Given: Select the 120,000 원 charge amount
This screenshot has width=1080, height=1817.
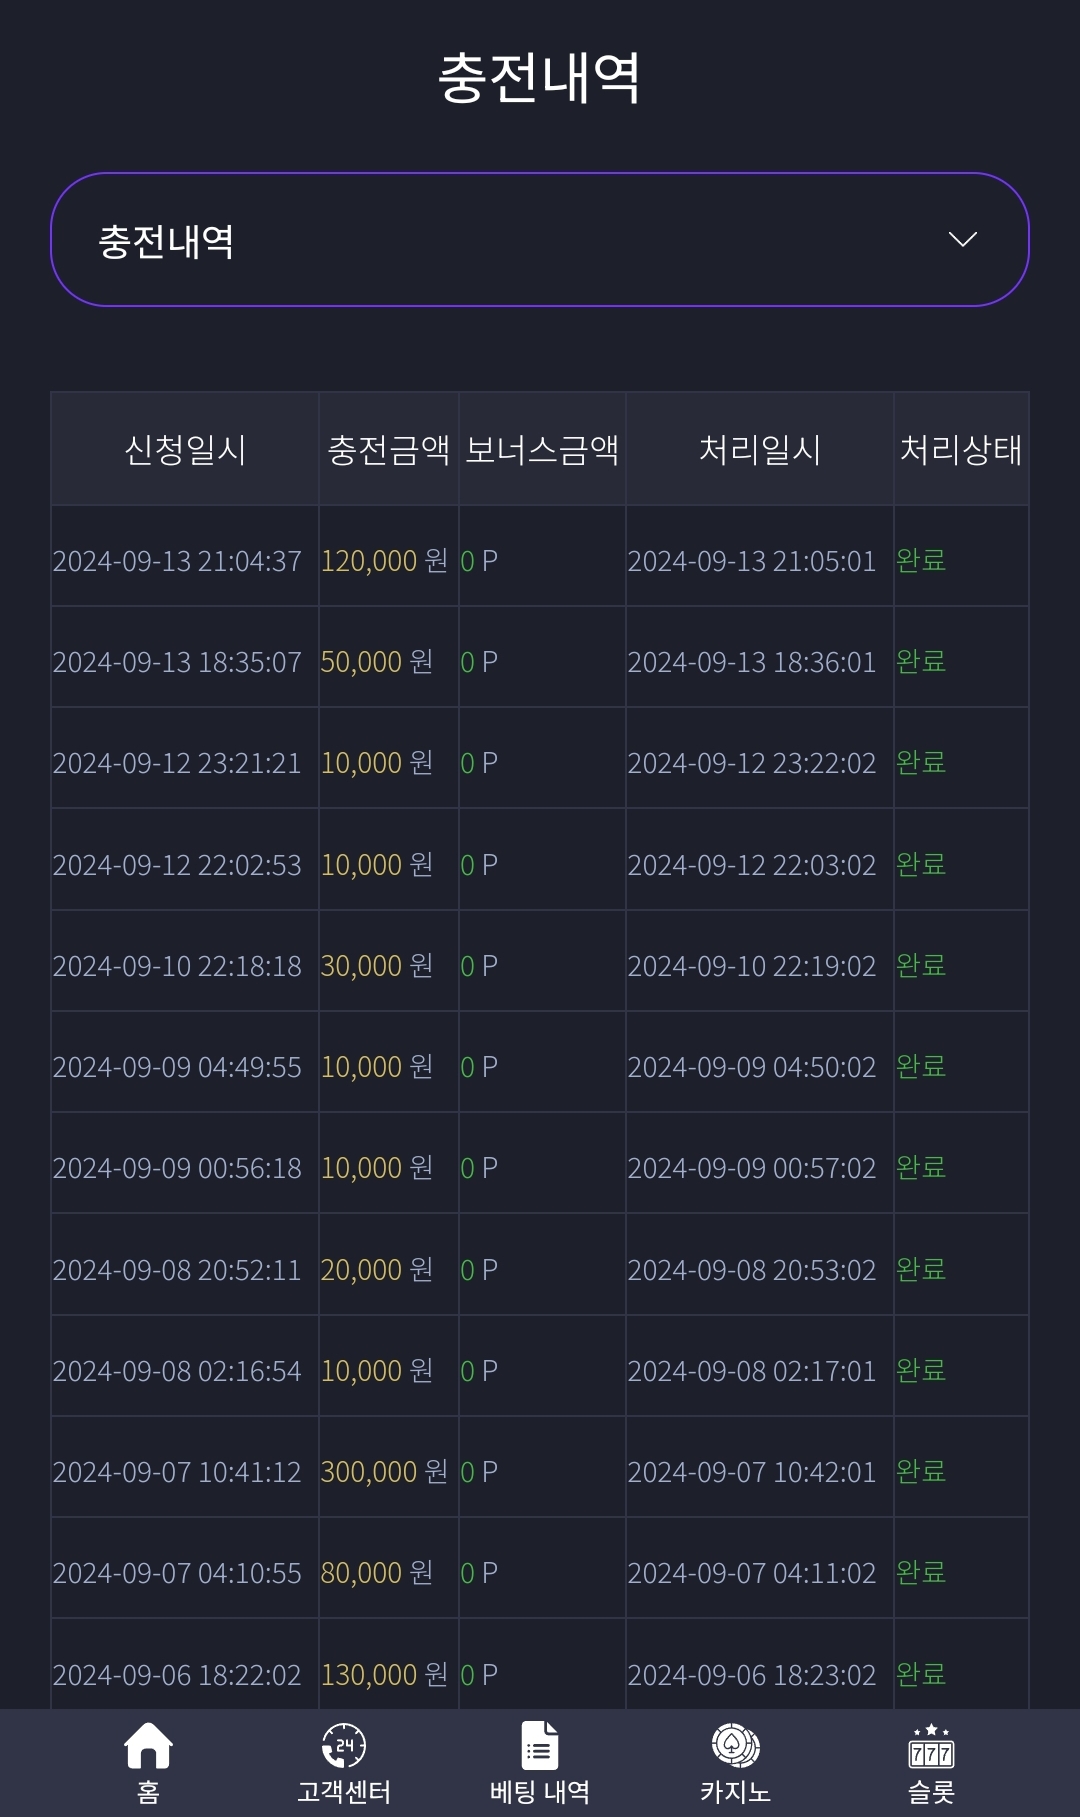Looking at the screenshot, I should click(384, 560).
